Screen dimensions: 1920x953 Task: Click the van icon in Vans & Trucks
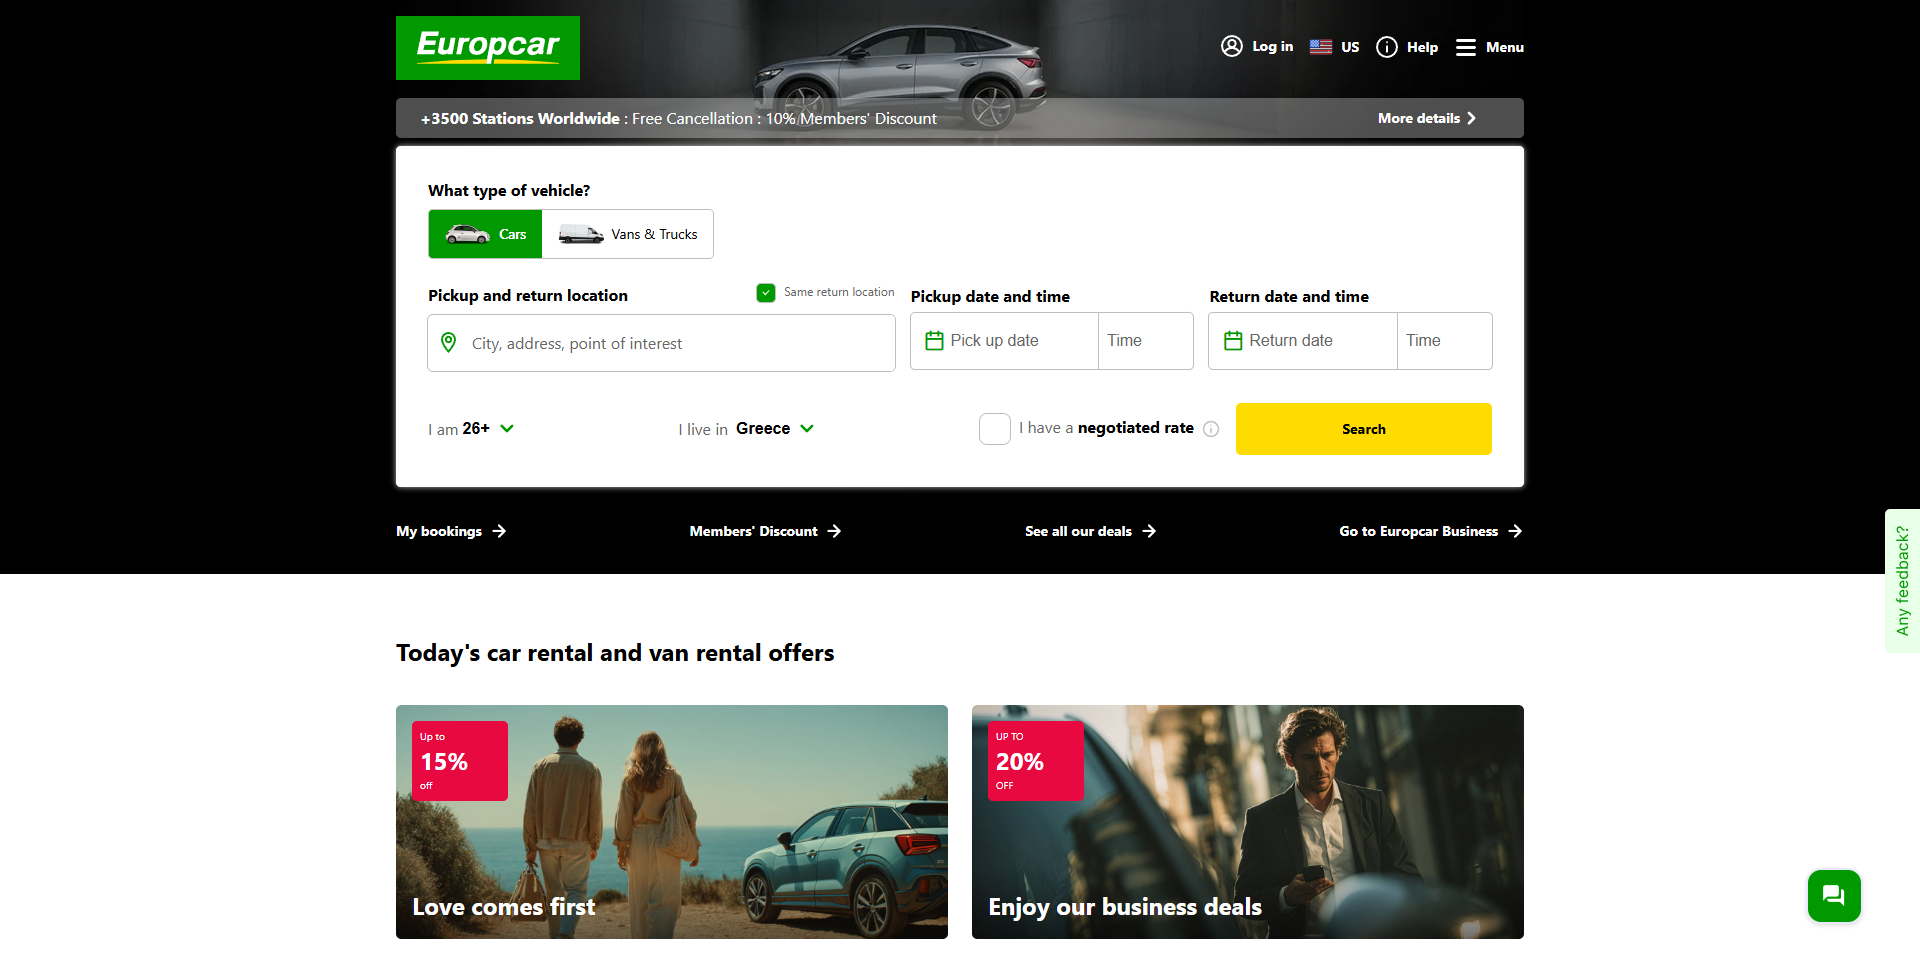point(581,234)
